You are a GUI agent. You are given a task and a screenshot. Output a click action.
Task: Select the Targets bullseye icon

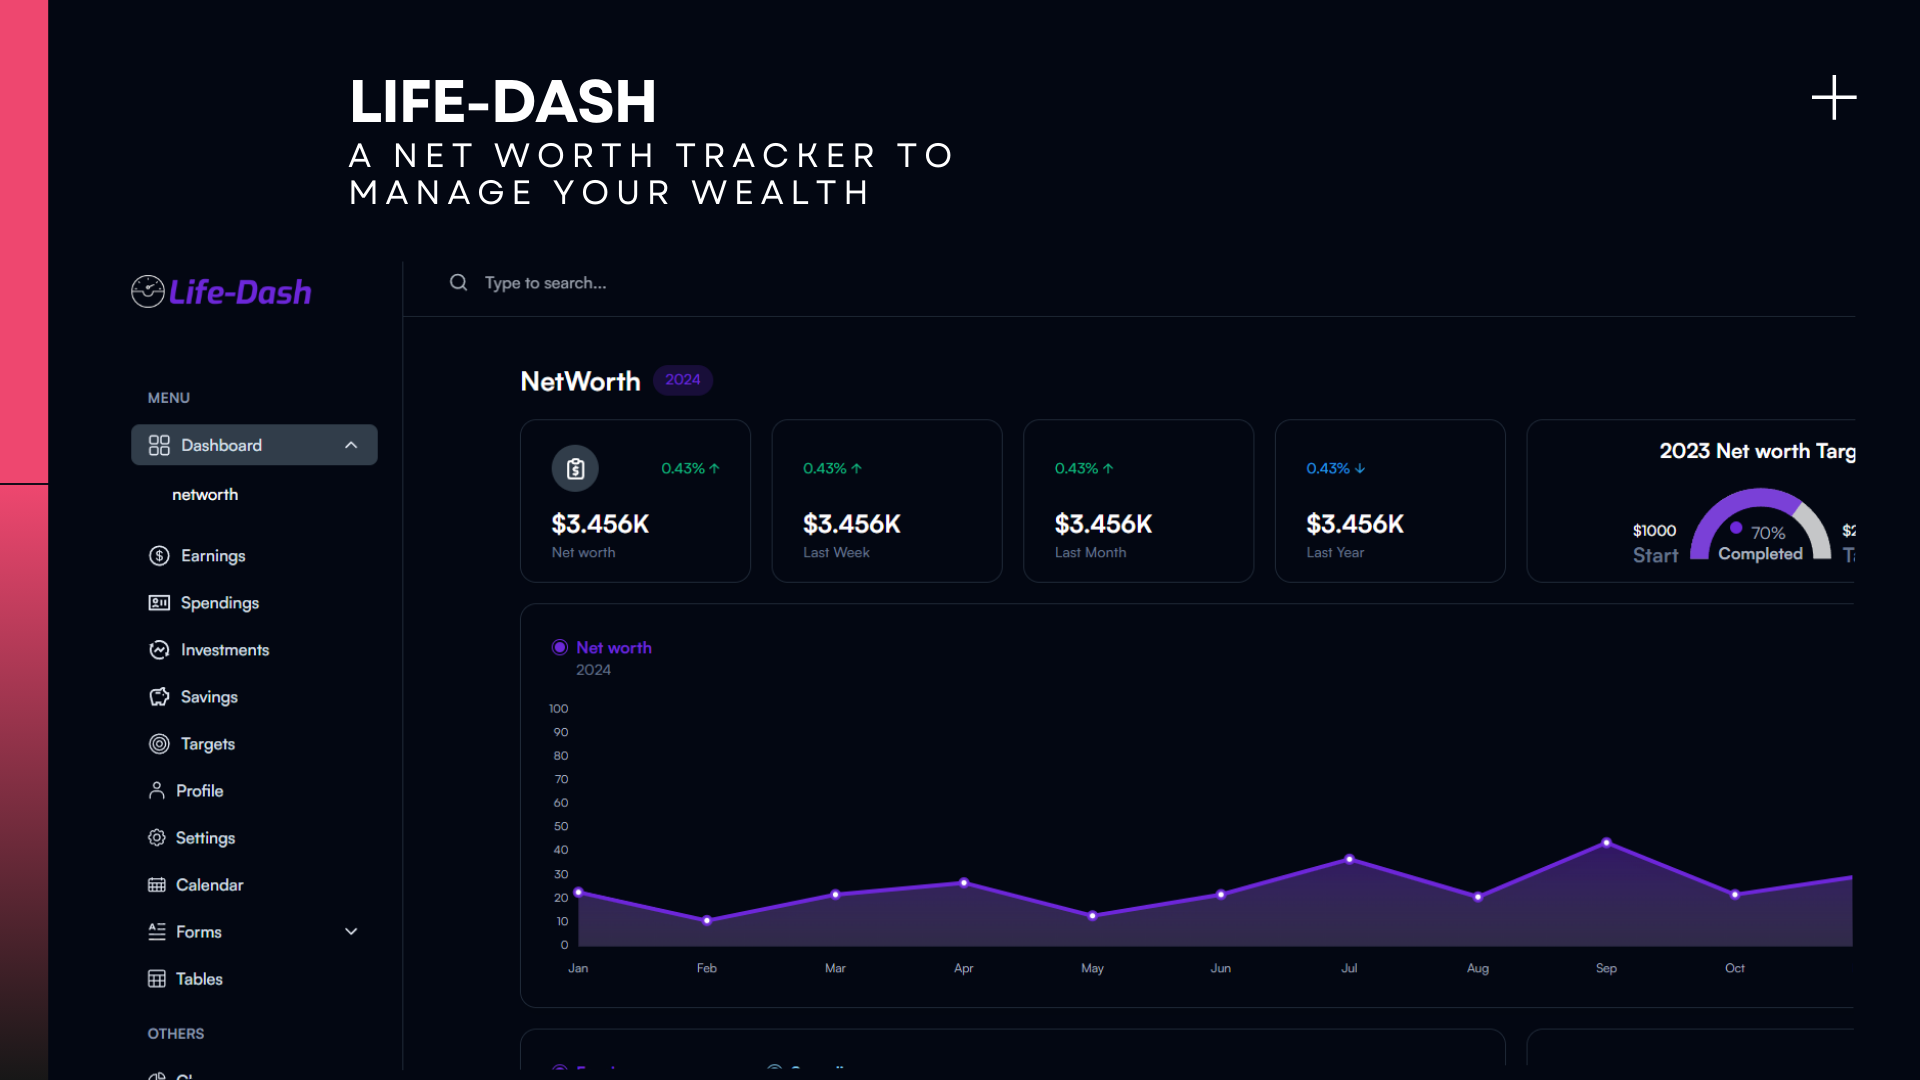pos(160,743)
